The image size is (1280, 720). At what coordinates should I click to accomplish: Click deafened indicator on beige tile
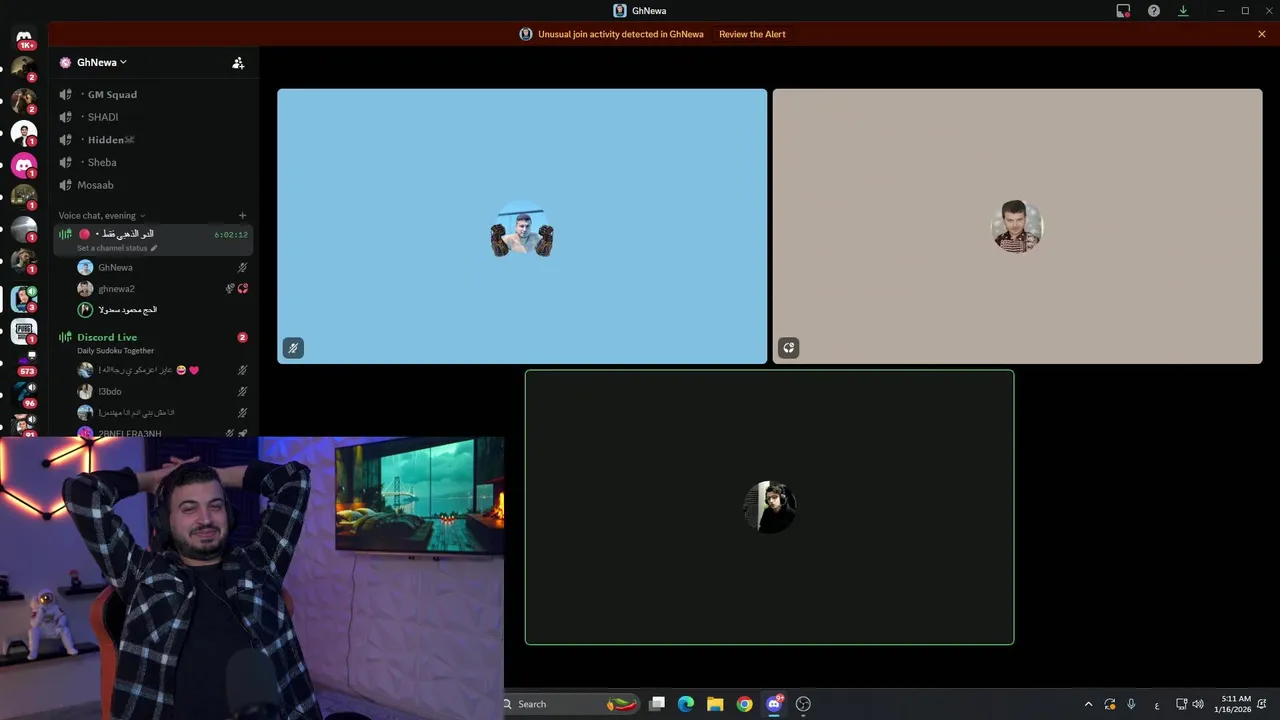coord(789,348)
